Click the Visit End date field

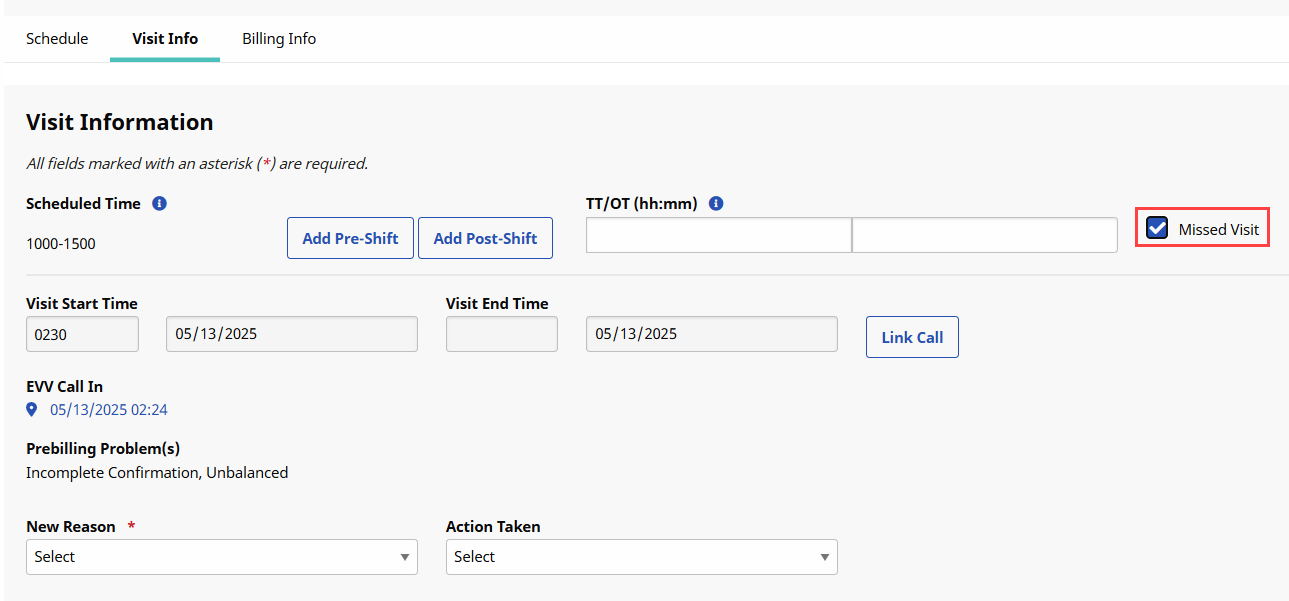(711, 335)
